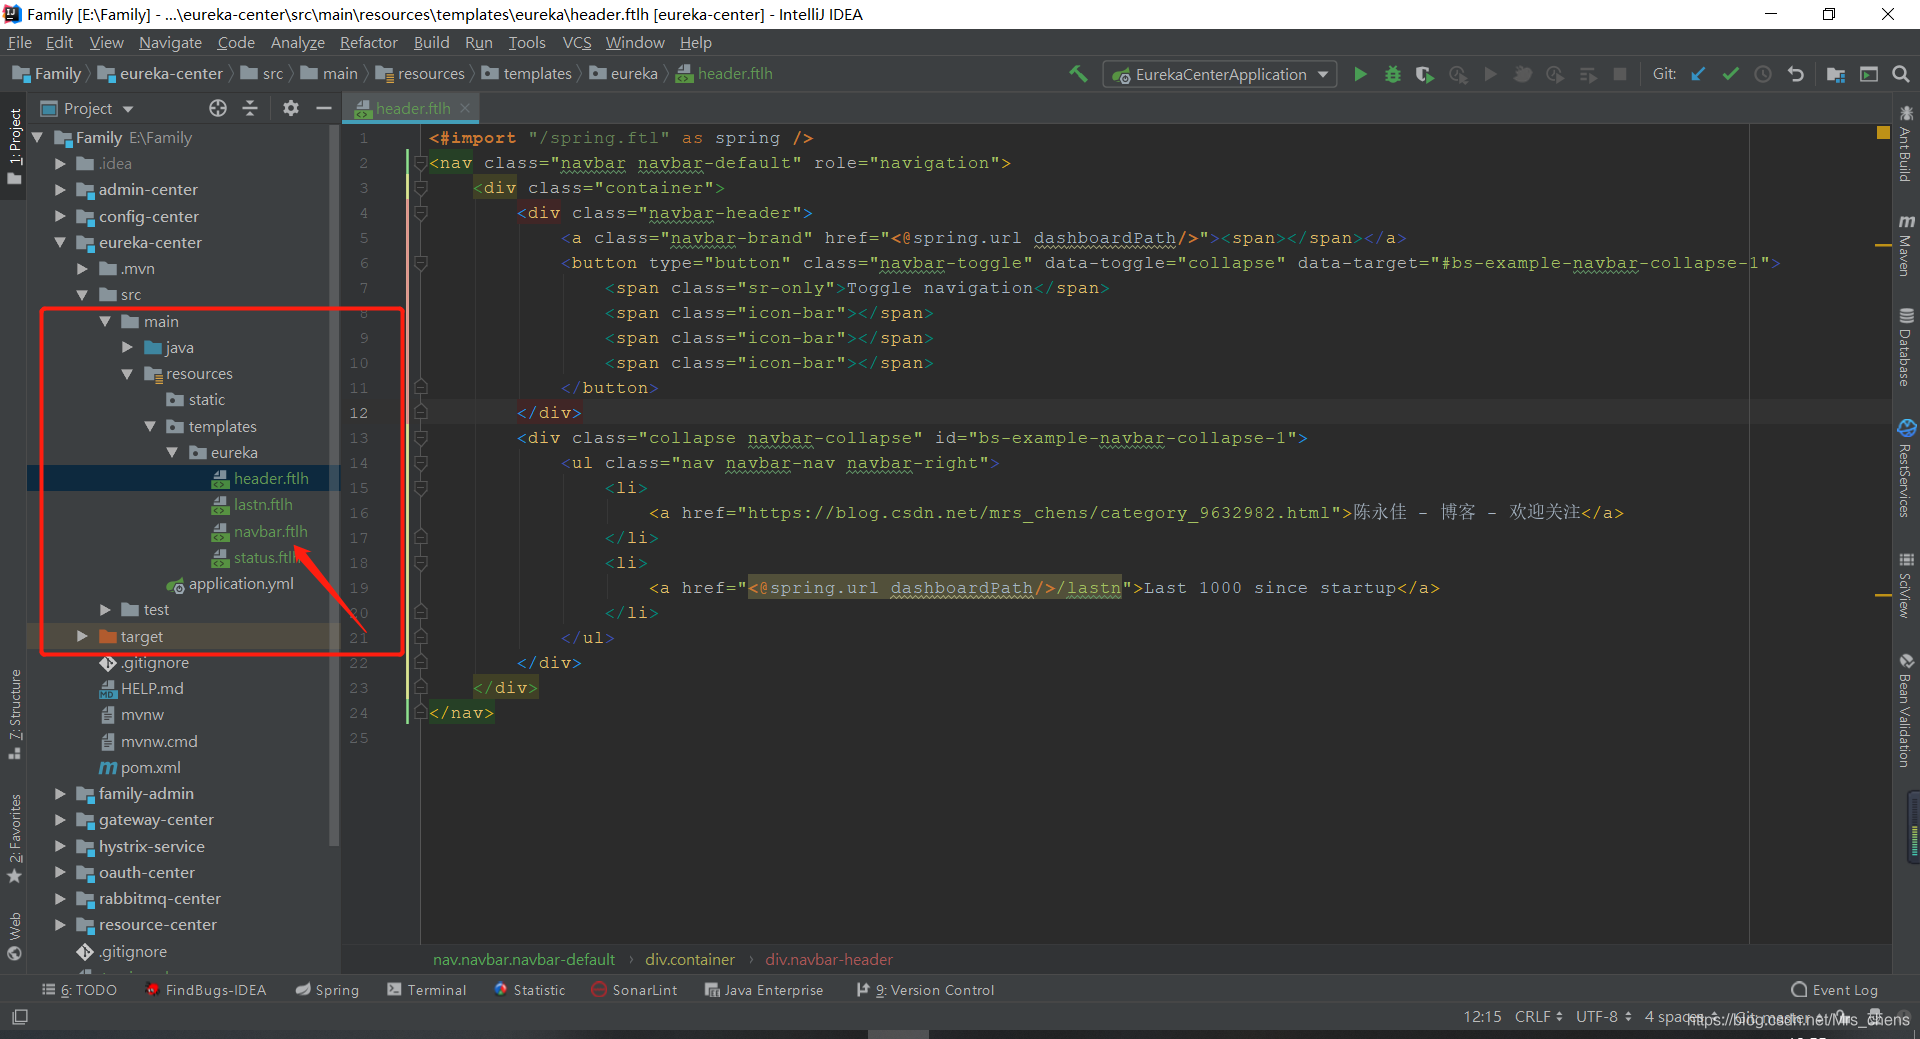Click nav.navbar.navbar-default breadcrumb

pos(524,960)
